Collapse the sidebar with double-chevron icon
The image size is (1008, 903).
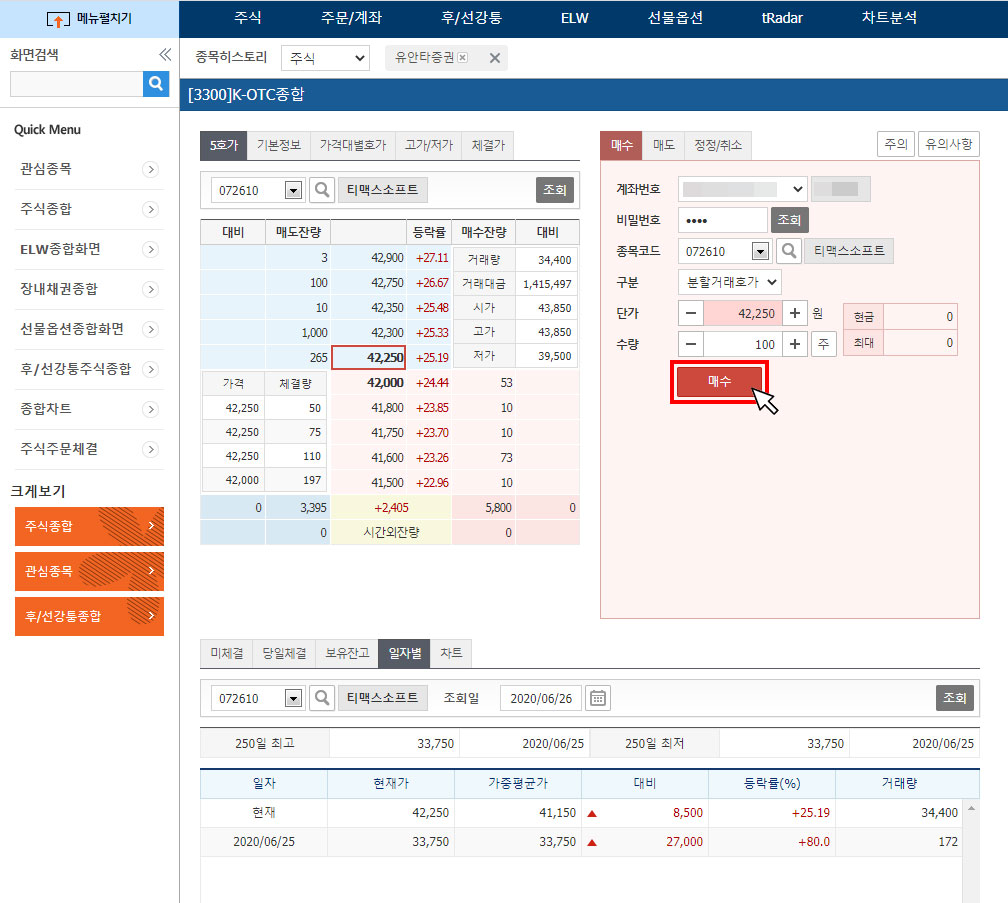click(165, 56)
